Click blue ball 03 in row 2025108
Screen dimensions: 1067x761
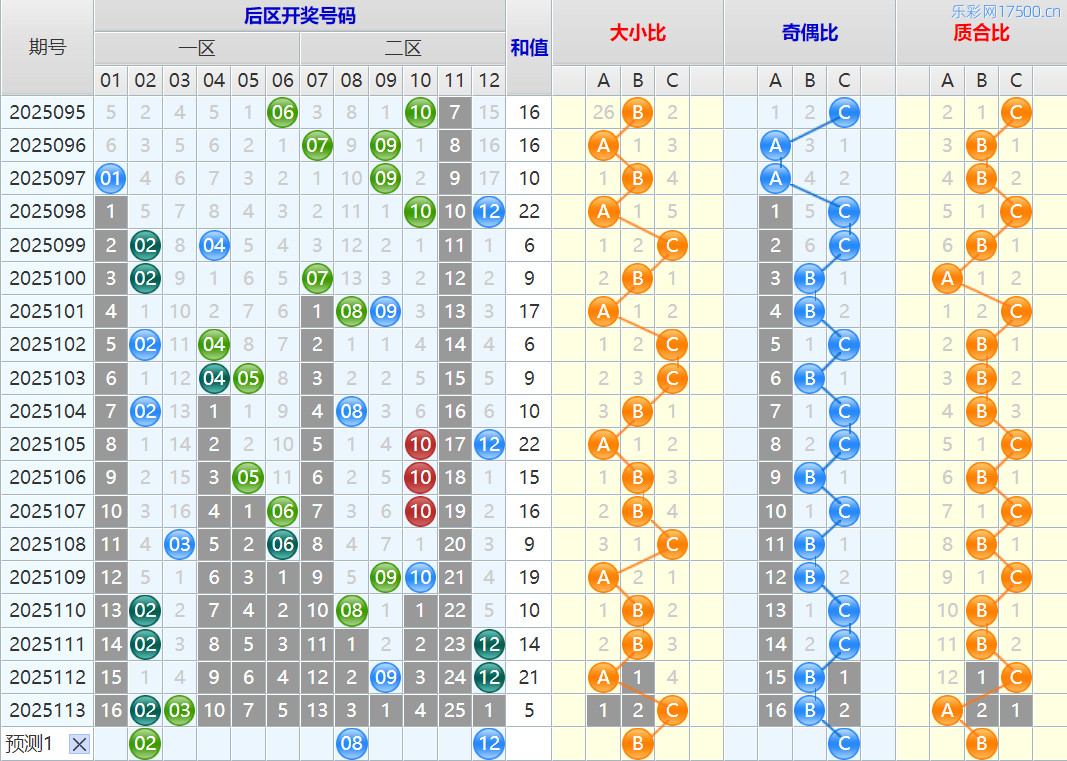point(179,544)
